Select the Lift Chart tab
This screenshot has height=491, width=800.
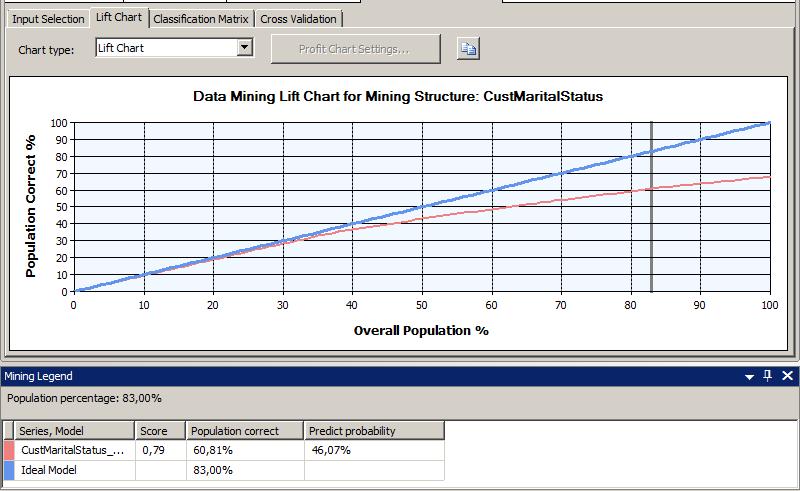119,17
